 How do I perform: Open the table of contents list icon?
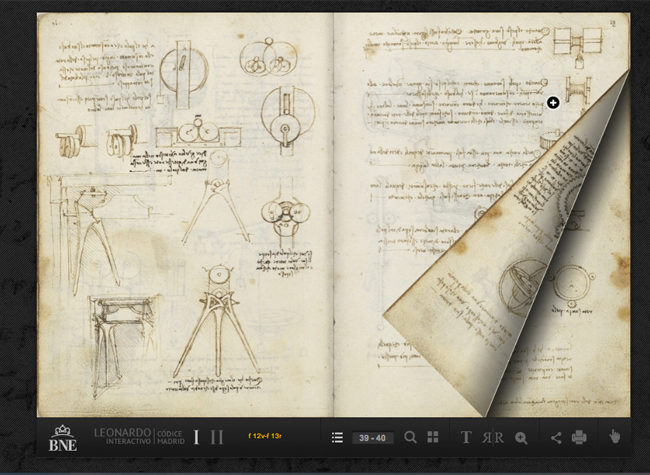[337, 438]
